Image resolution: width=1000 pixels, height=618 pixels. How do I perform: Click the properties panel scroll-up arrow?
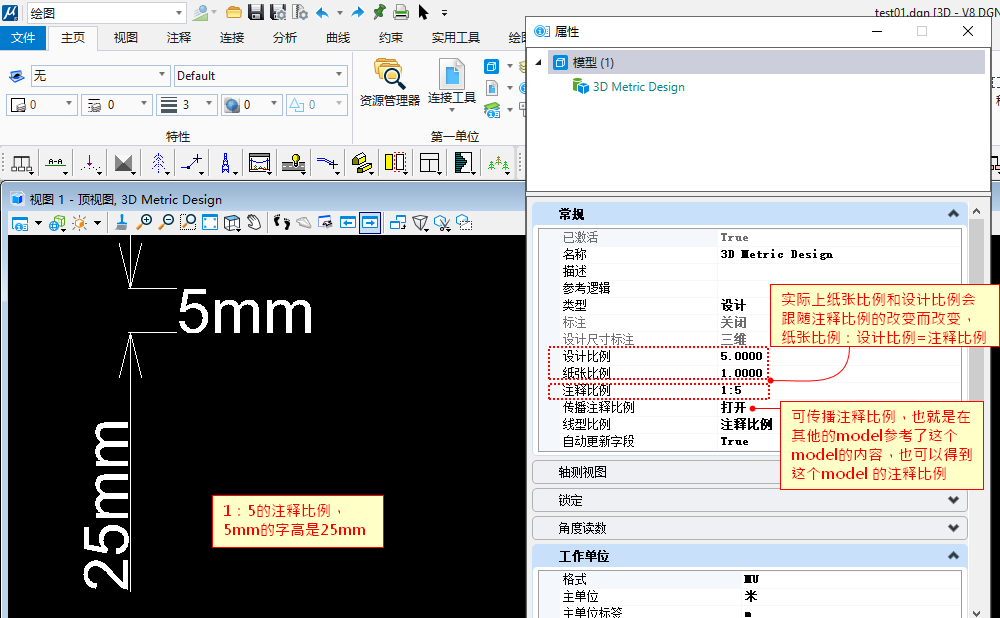pos(976,211)
